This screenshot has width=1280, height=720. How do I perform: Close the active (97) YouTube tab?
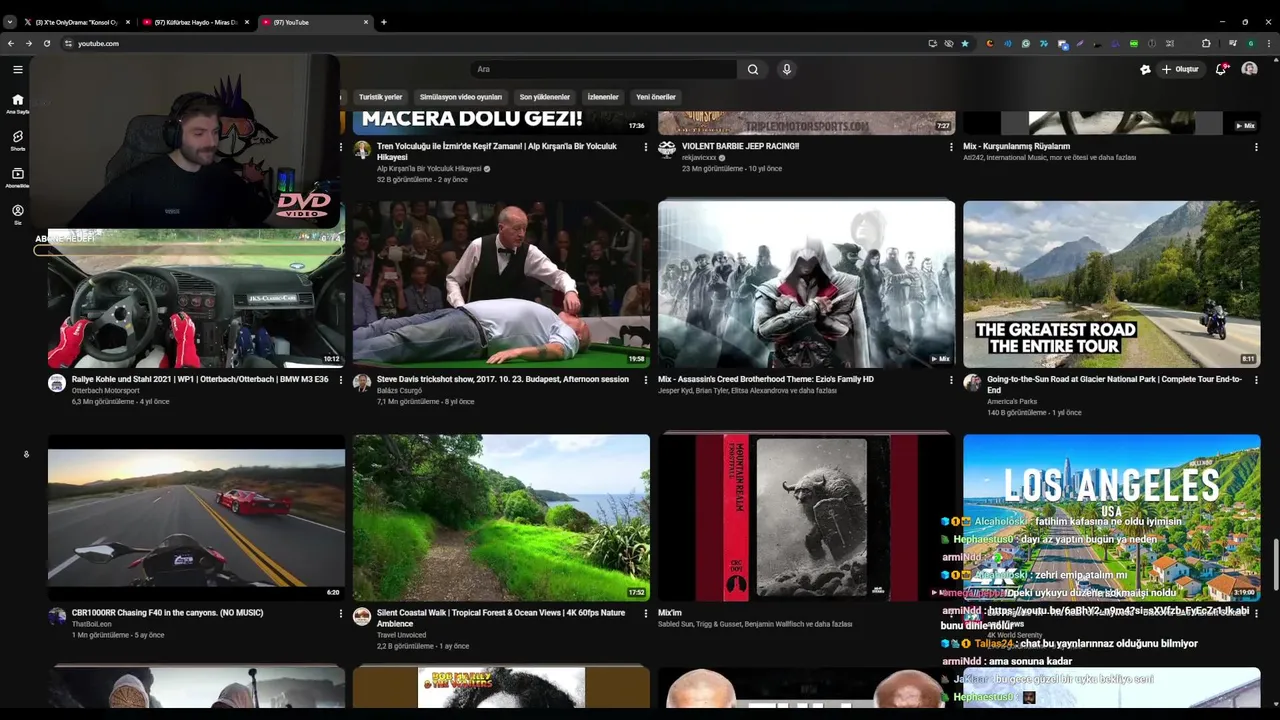coord(366,22)
